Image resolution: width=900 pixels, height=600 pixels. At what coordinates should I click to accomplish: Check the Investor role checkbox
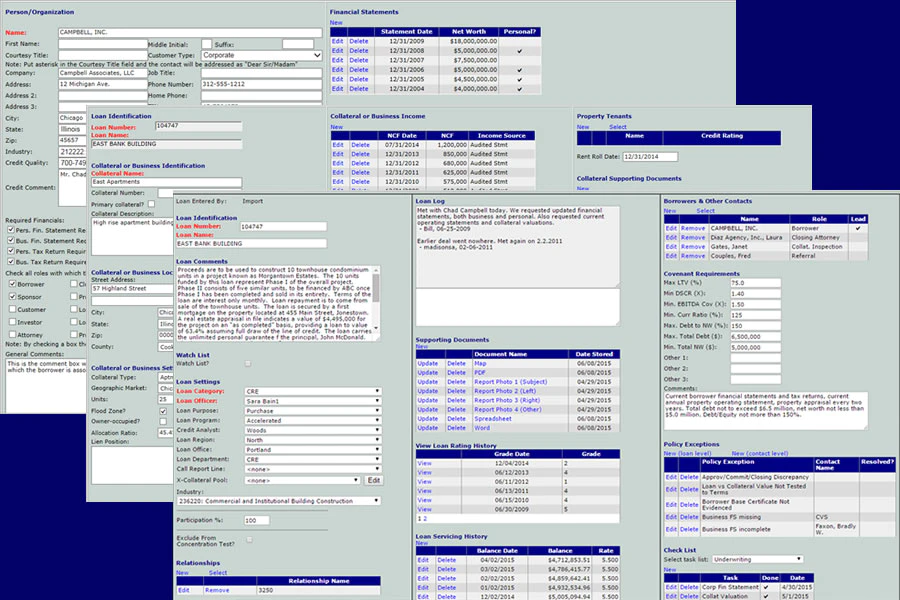[x=12, y=322]
